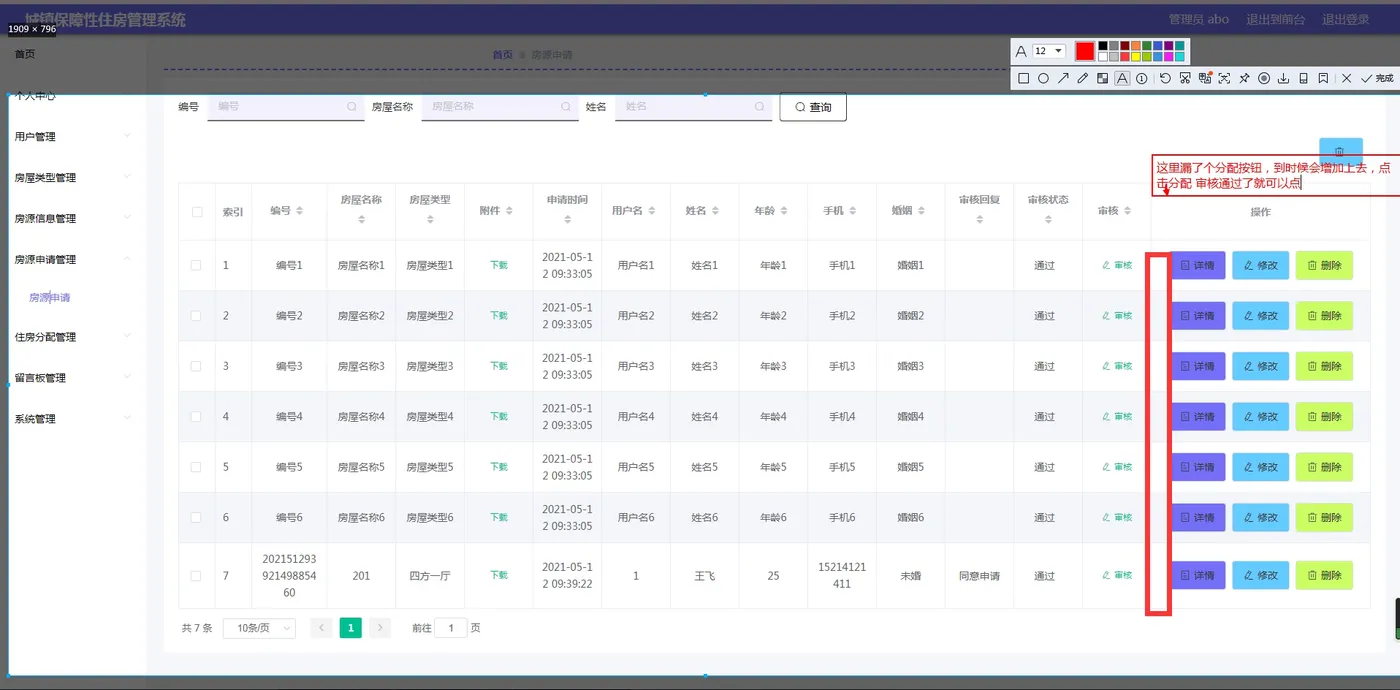1400x690 pixels.
Task: Open 首页 in the sidebar
Action: (x=25, y=54)
